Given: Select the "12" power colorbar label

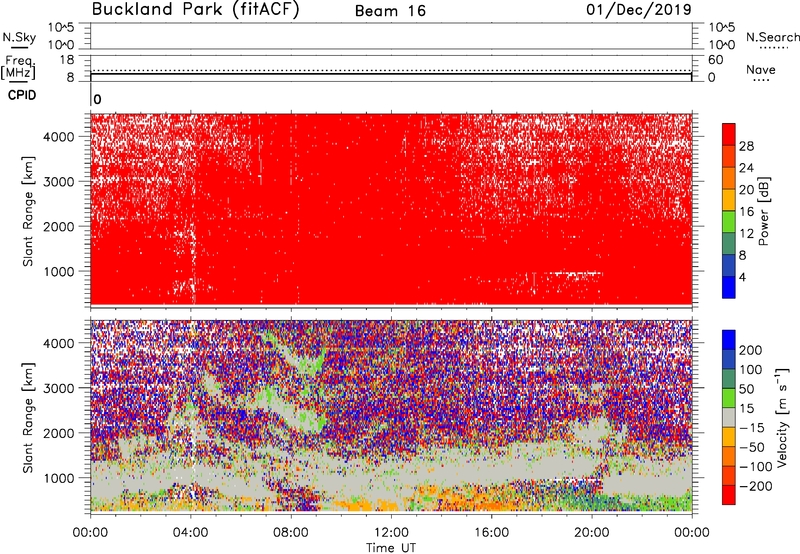Looking at the screenshot, I should click(x=746, y=234).
